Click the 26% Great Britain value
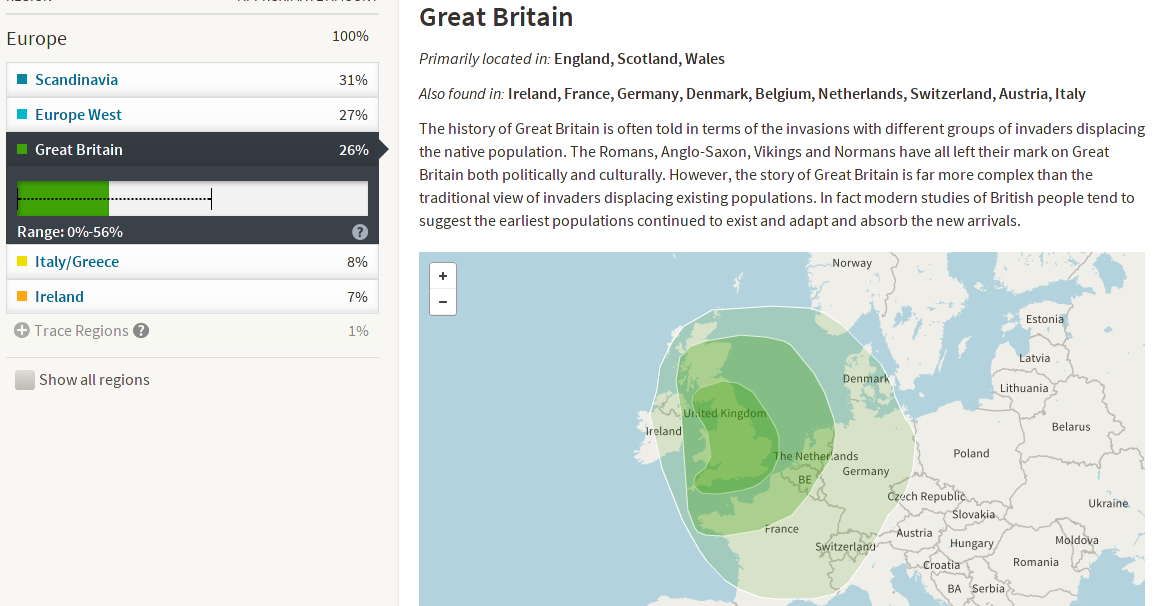 [x=354, y=150]
